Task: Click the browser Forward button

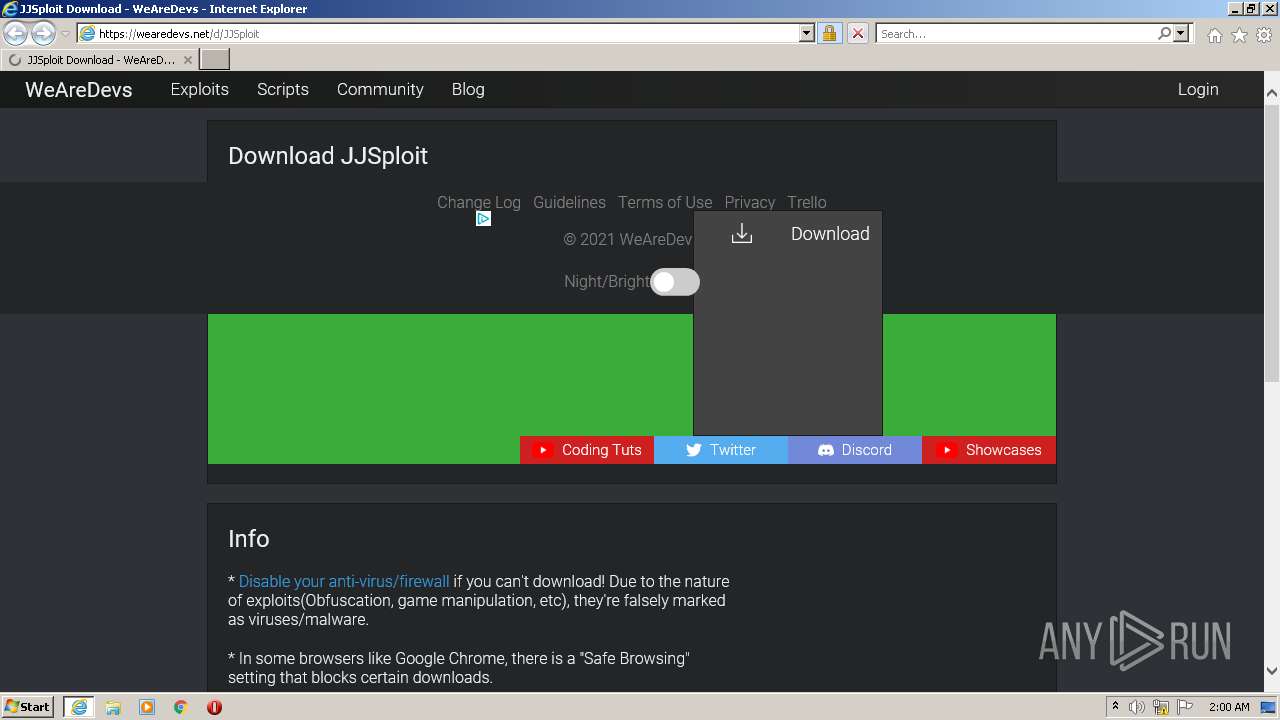Action: pos(43,33)
